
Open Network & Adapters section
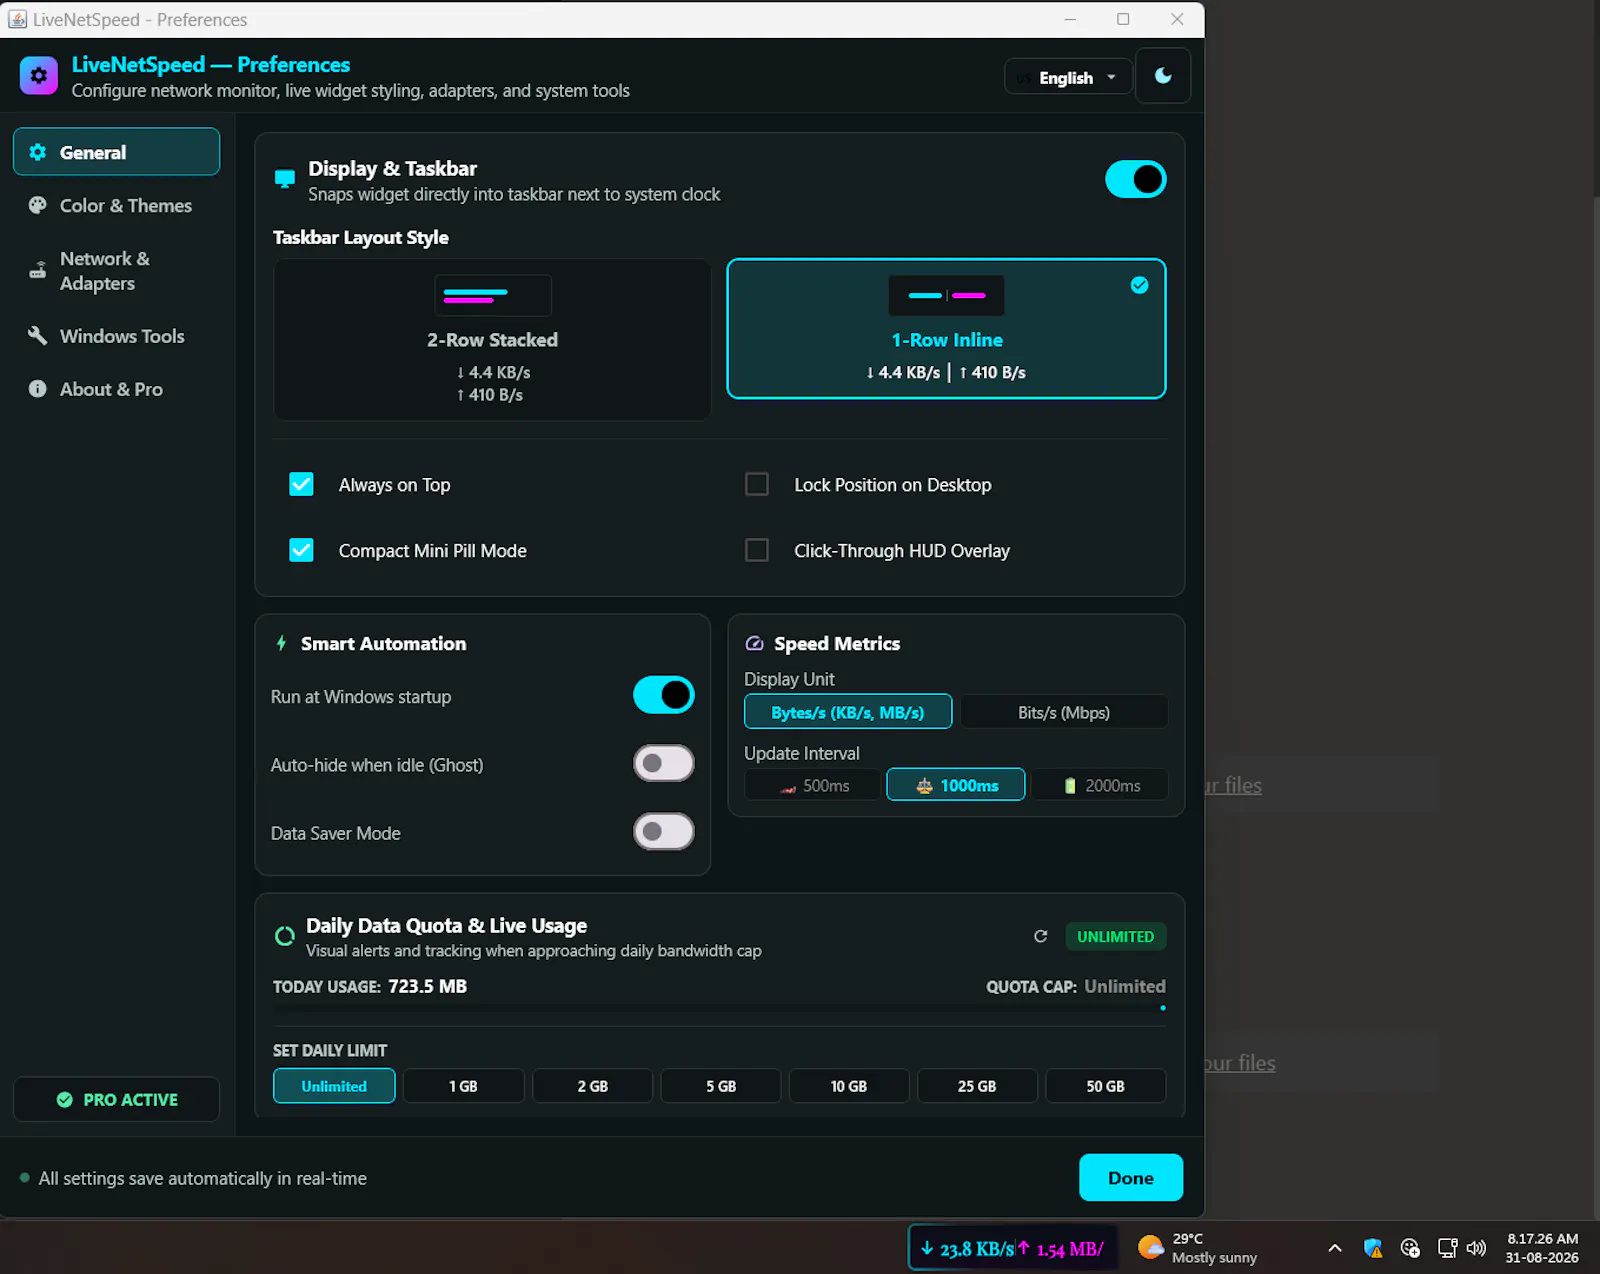point(117,271)
